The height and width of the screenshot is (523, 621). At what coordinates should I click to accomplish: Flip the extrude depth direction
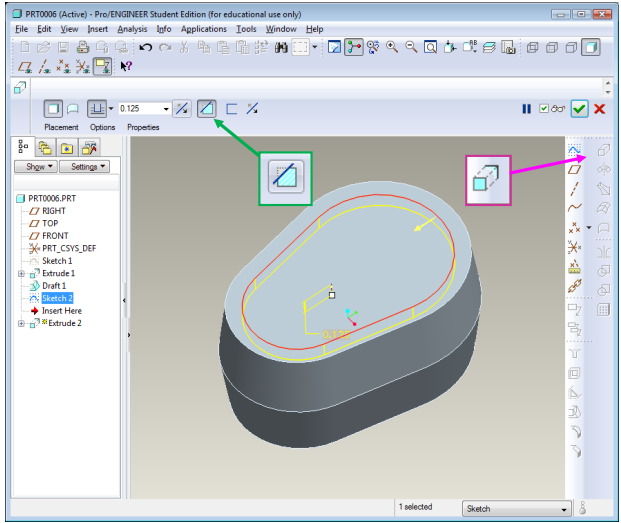point(181,108)
